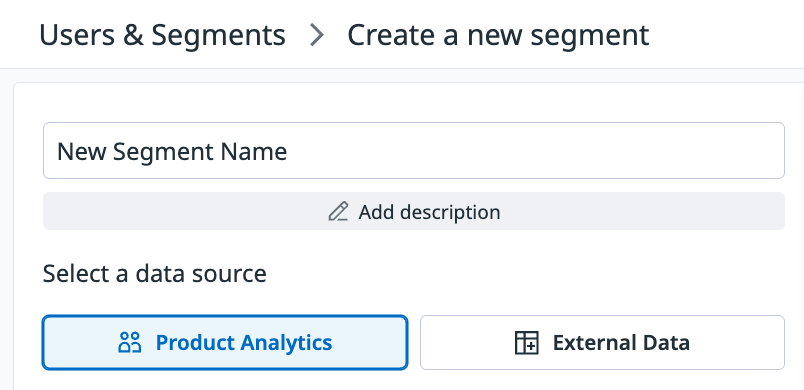
Task: Select the table icon on External Data
Action: point(527,342)
